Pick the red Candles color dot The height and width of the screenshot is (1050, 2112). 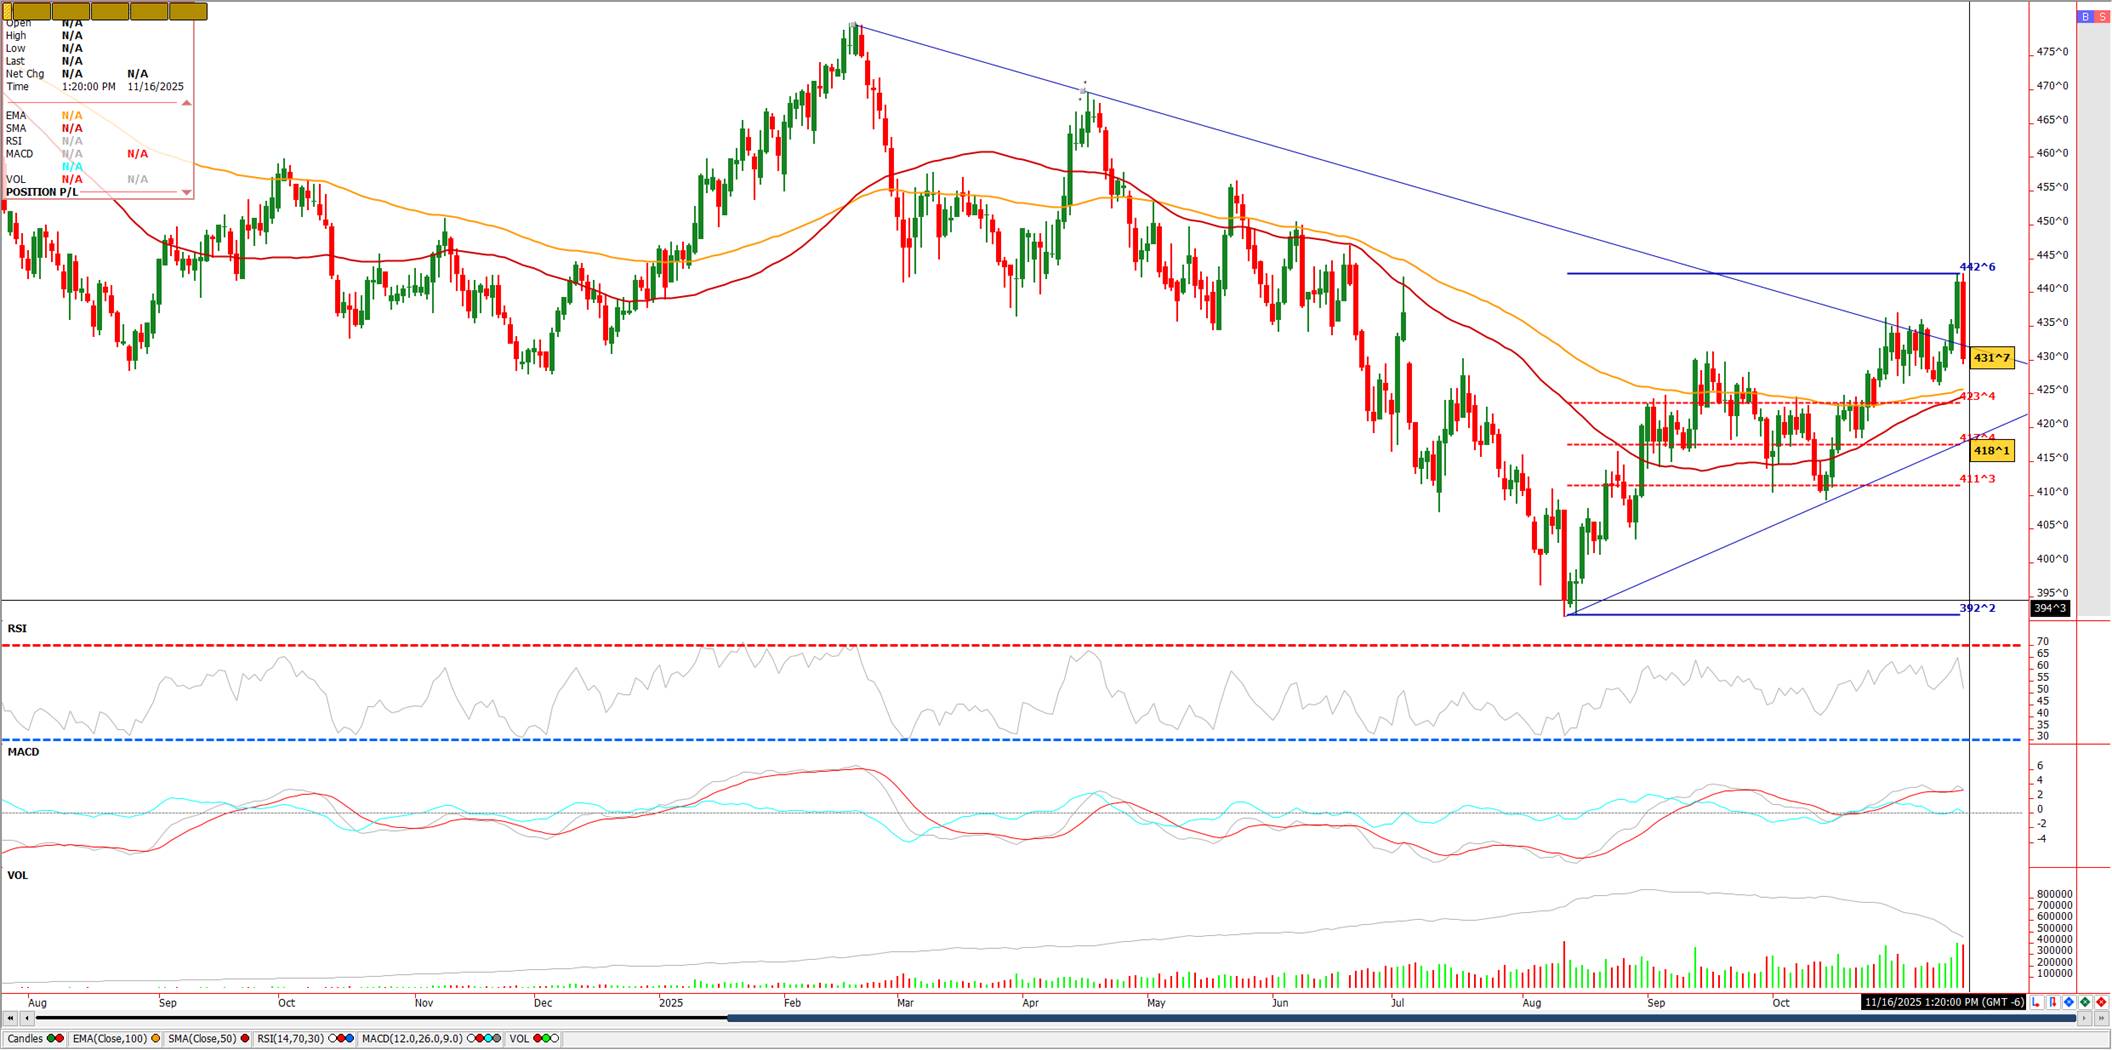coord(59,1039)
